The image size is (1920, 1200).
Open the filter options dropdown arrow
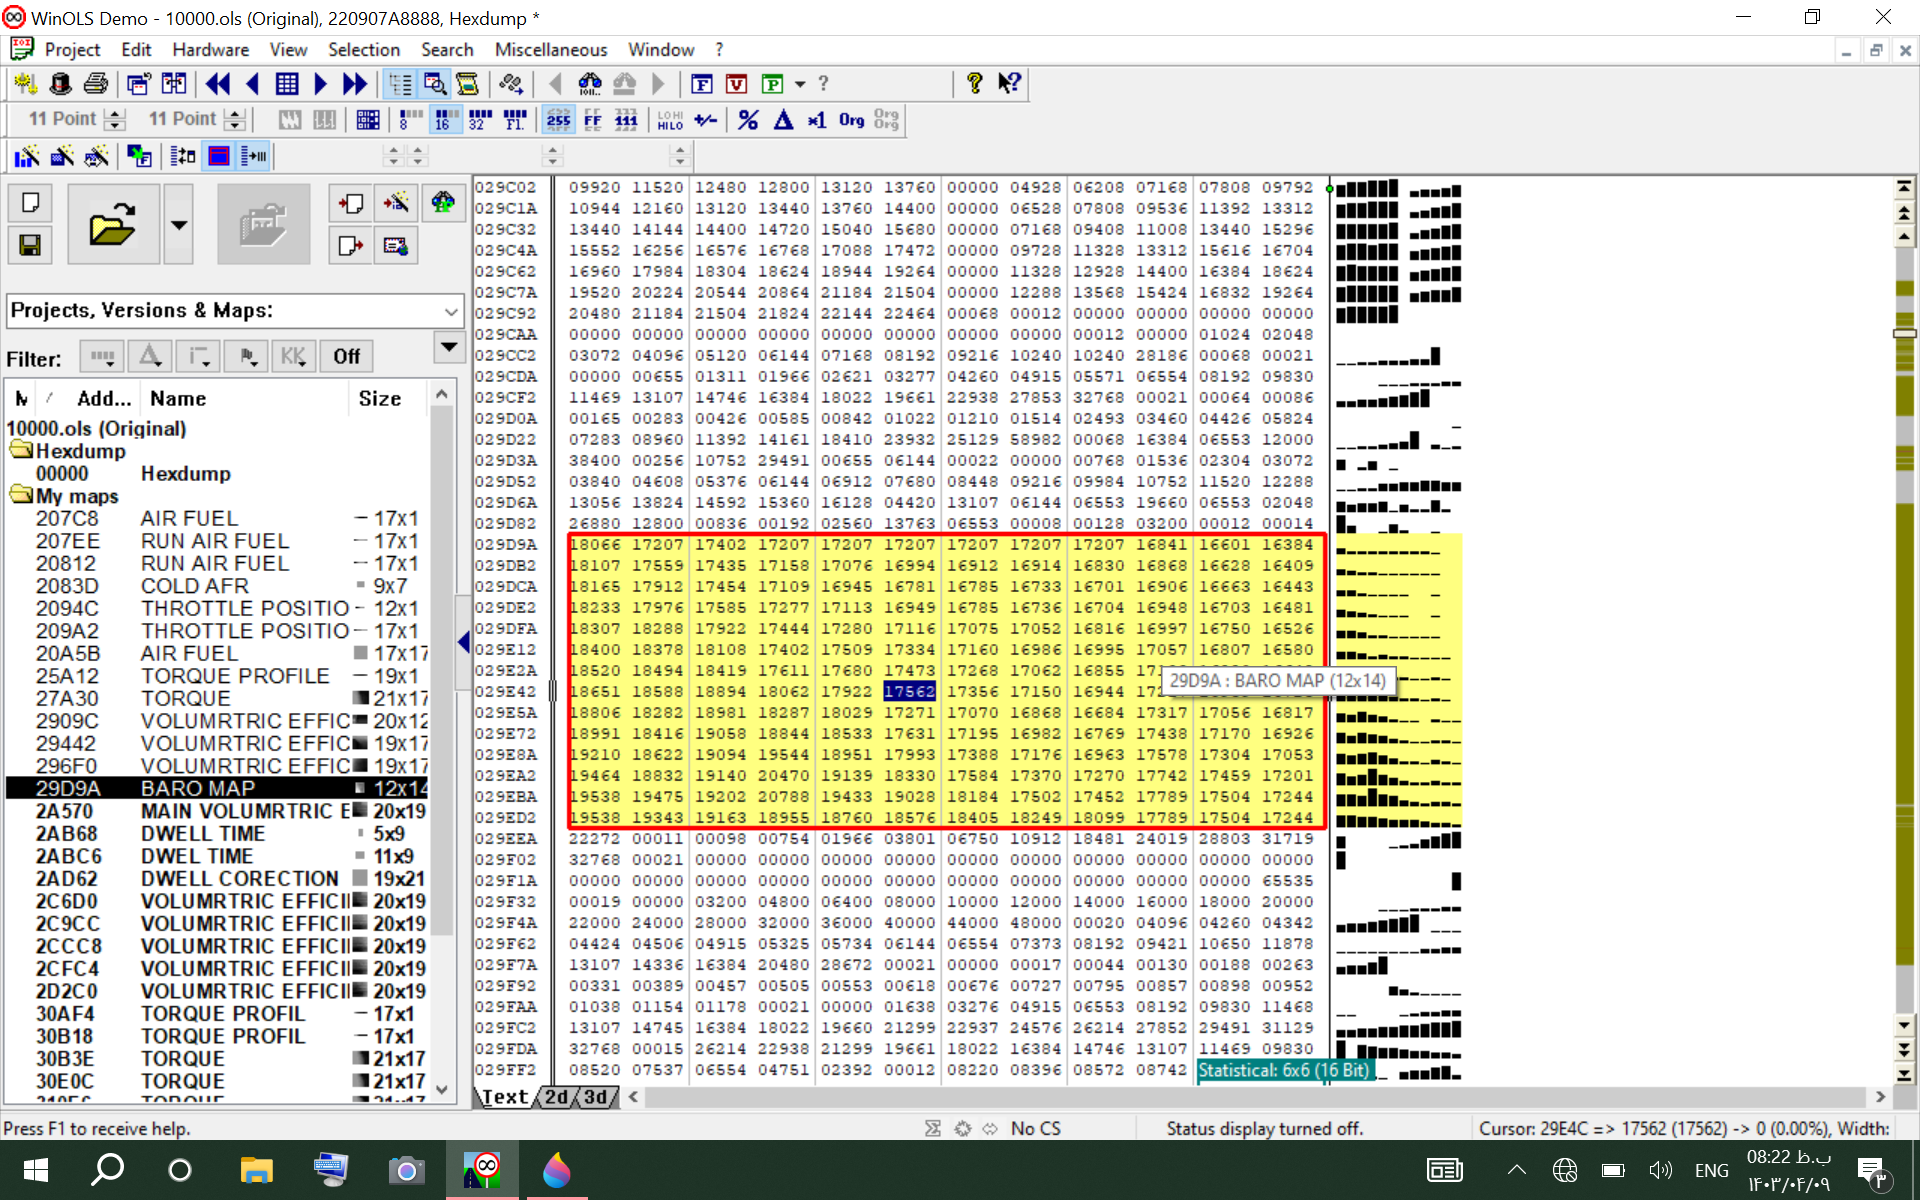pyautogui.click(x=449, y=348)
